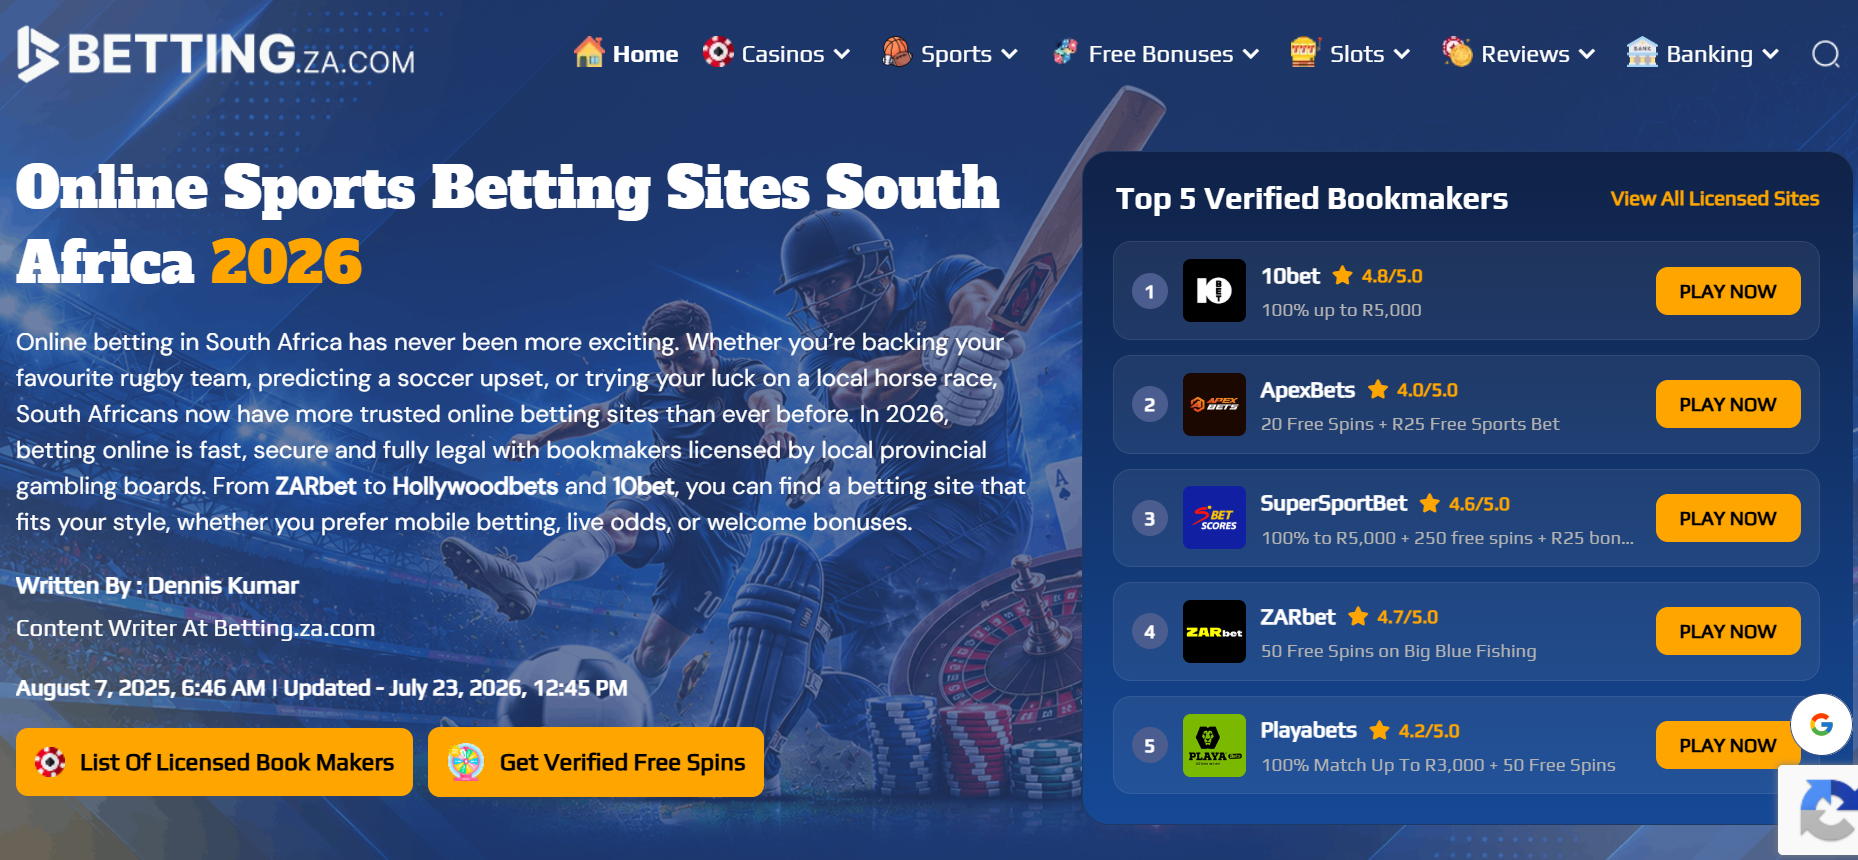Click the '4.8/5.0' rating value
Image resolution: width=1858 pixels, height=860 pixels.
[1391, 275]
